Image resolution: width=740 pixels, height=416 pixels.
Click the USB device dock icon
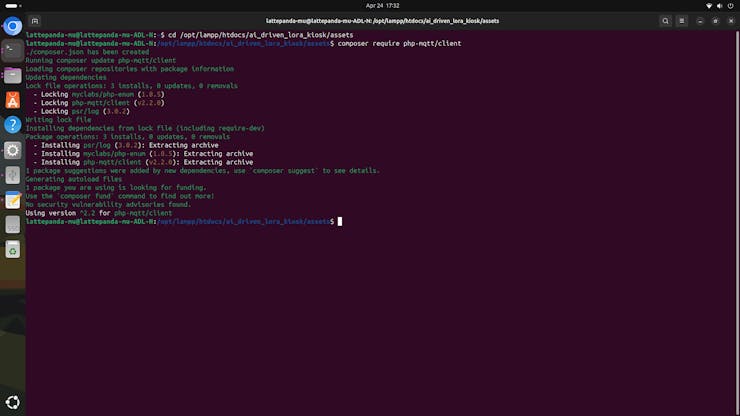point(13,175)
